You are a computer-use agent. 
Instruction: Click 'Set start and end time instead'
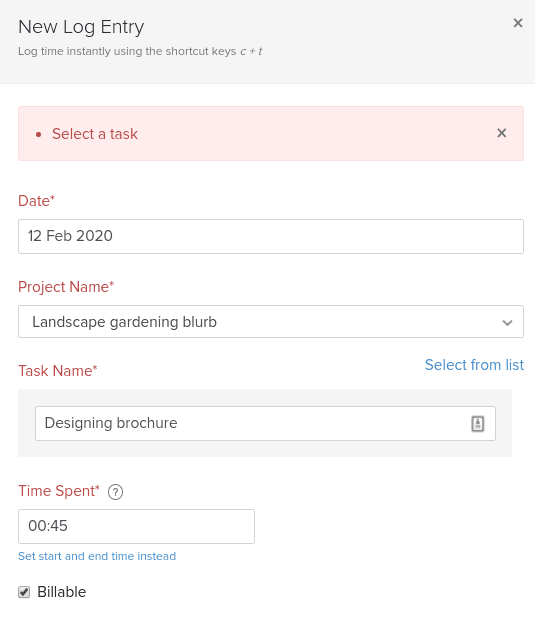(97, 556)
